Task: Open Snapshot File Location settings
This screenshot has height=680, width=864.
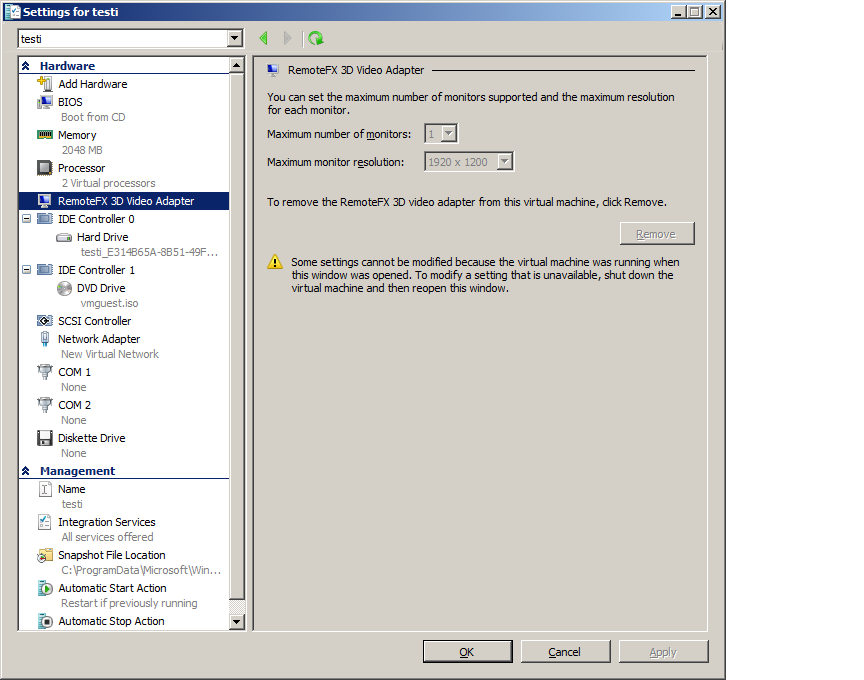Action: [x=111, y=555]
